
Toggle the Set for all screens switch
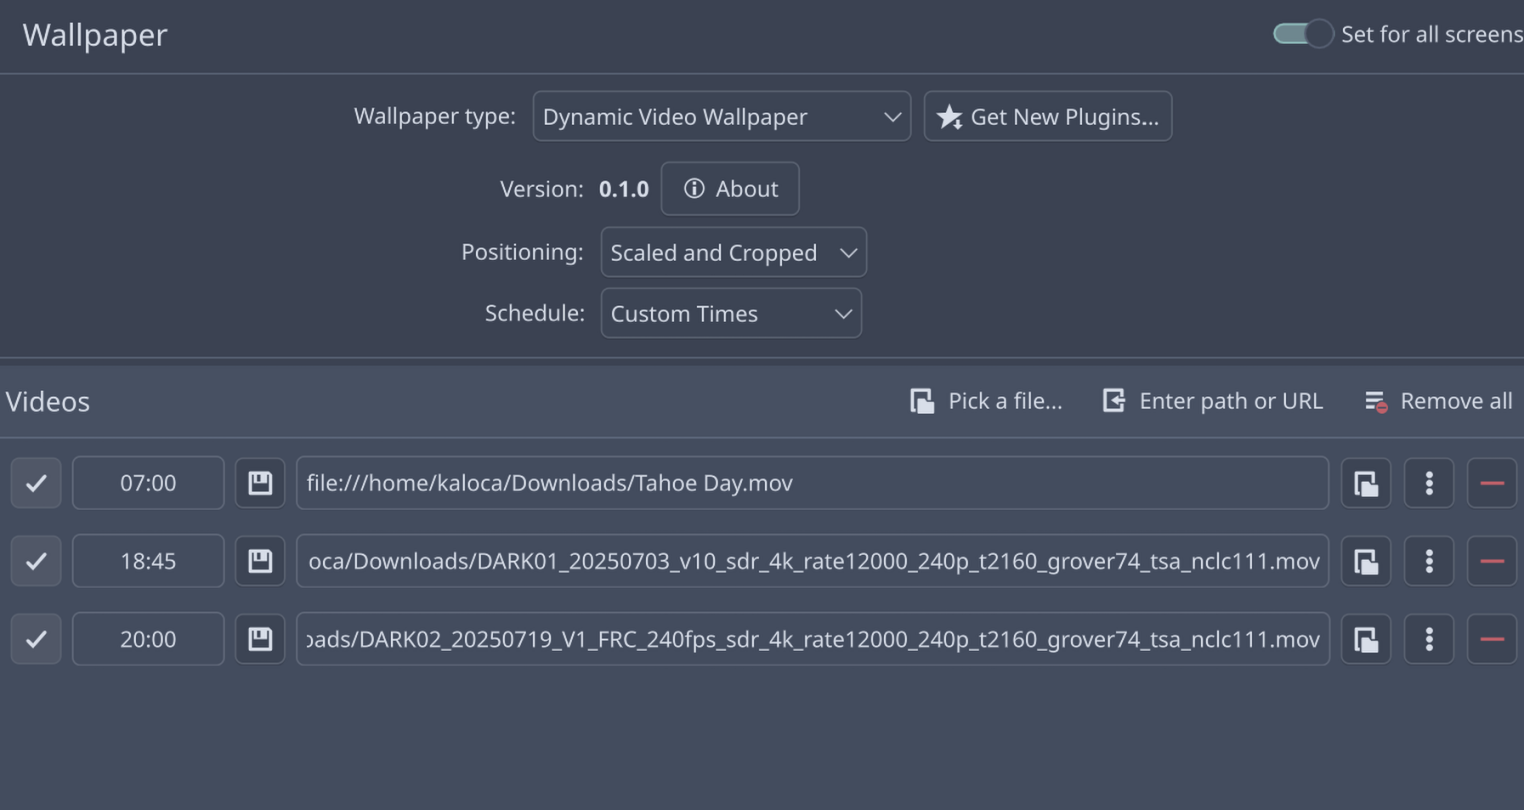coord(1303,34)
